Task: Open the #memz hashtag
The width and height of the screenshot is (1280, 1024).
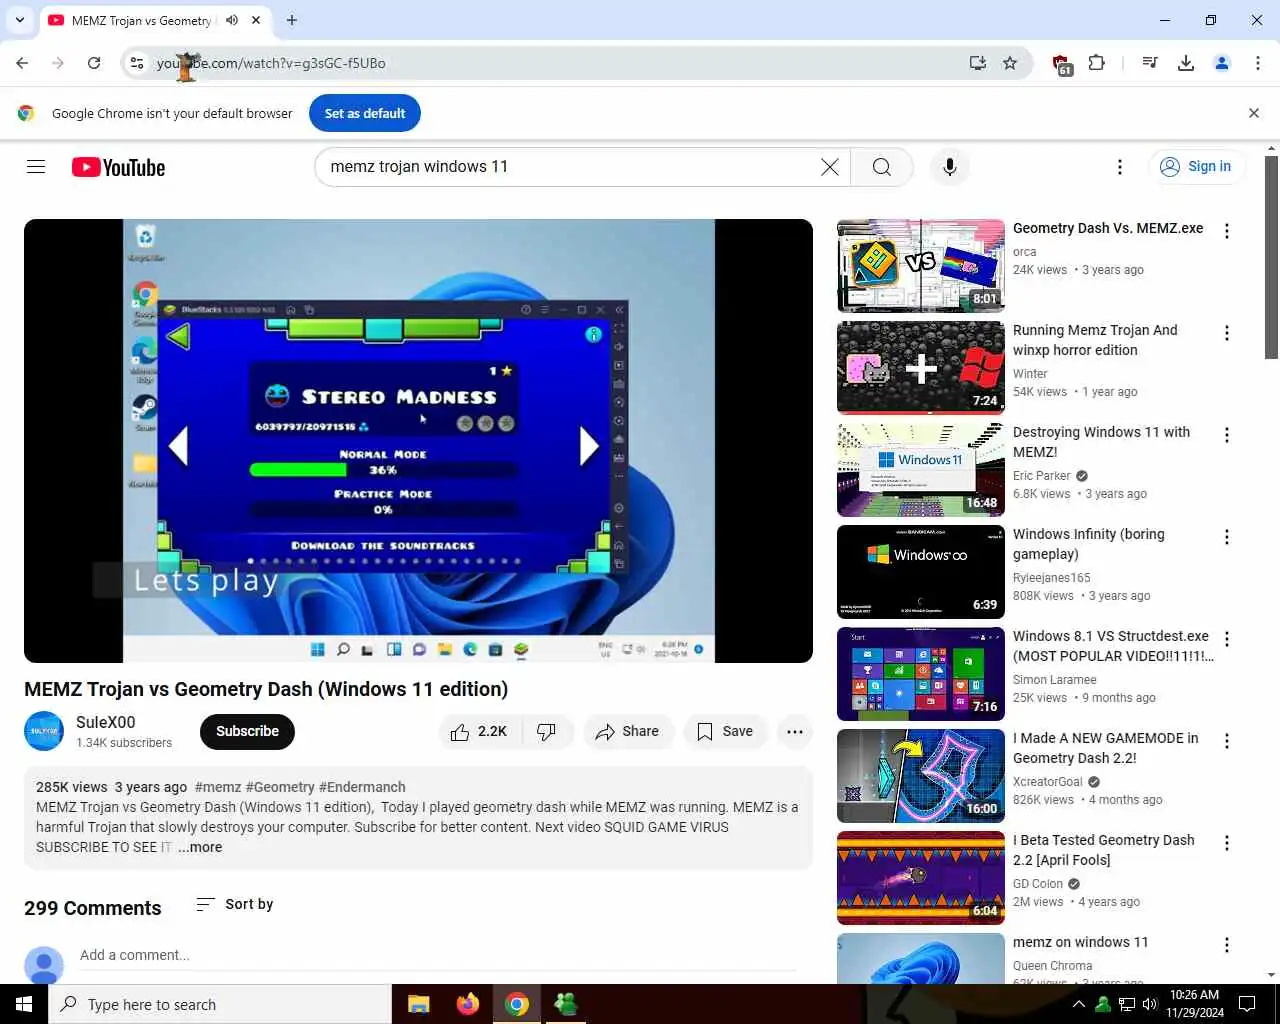Action: click(218, 787)
